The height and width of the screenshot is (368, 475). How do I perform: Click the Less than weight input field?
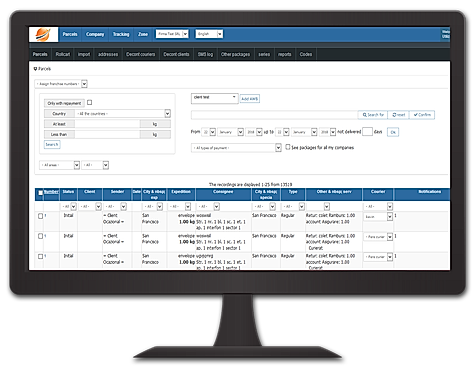click(107, 134)
